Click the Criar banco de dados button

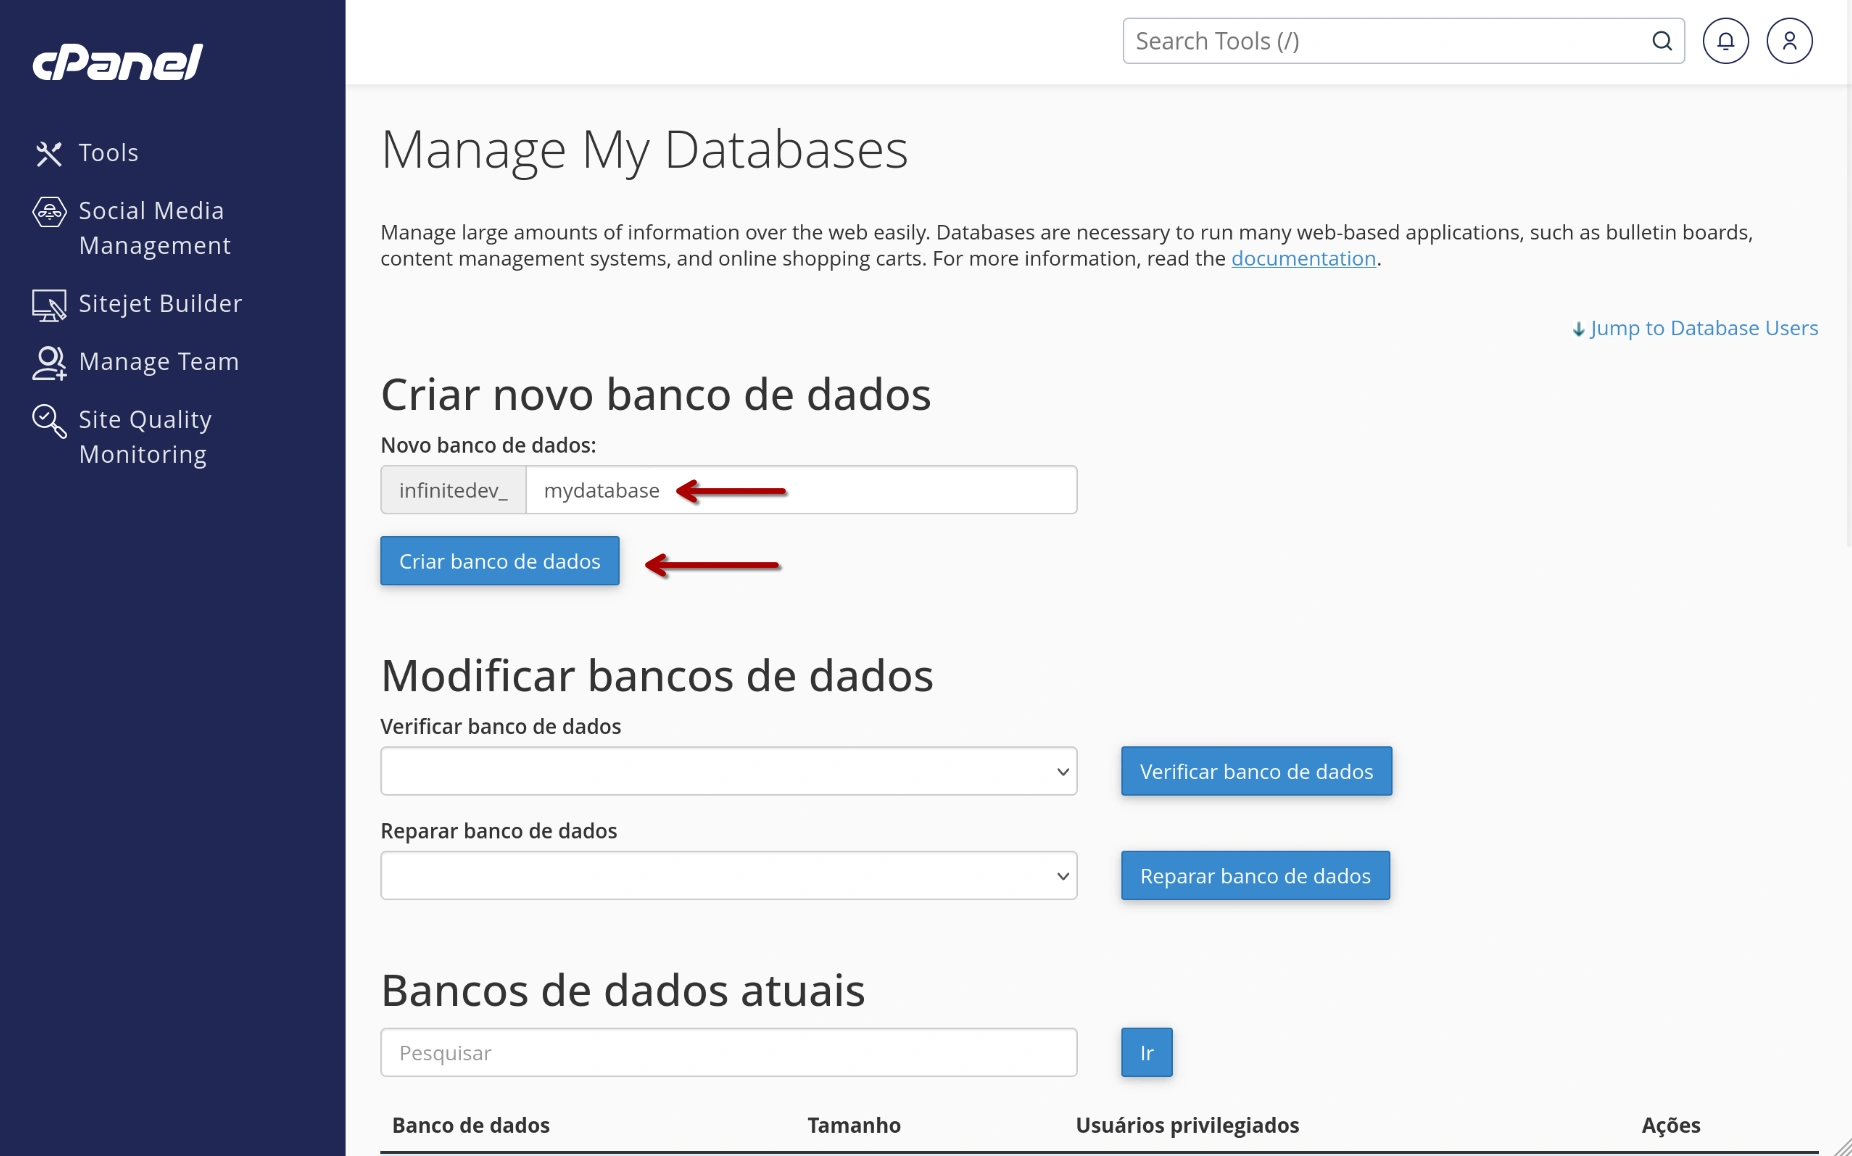(498, 561)
